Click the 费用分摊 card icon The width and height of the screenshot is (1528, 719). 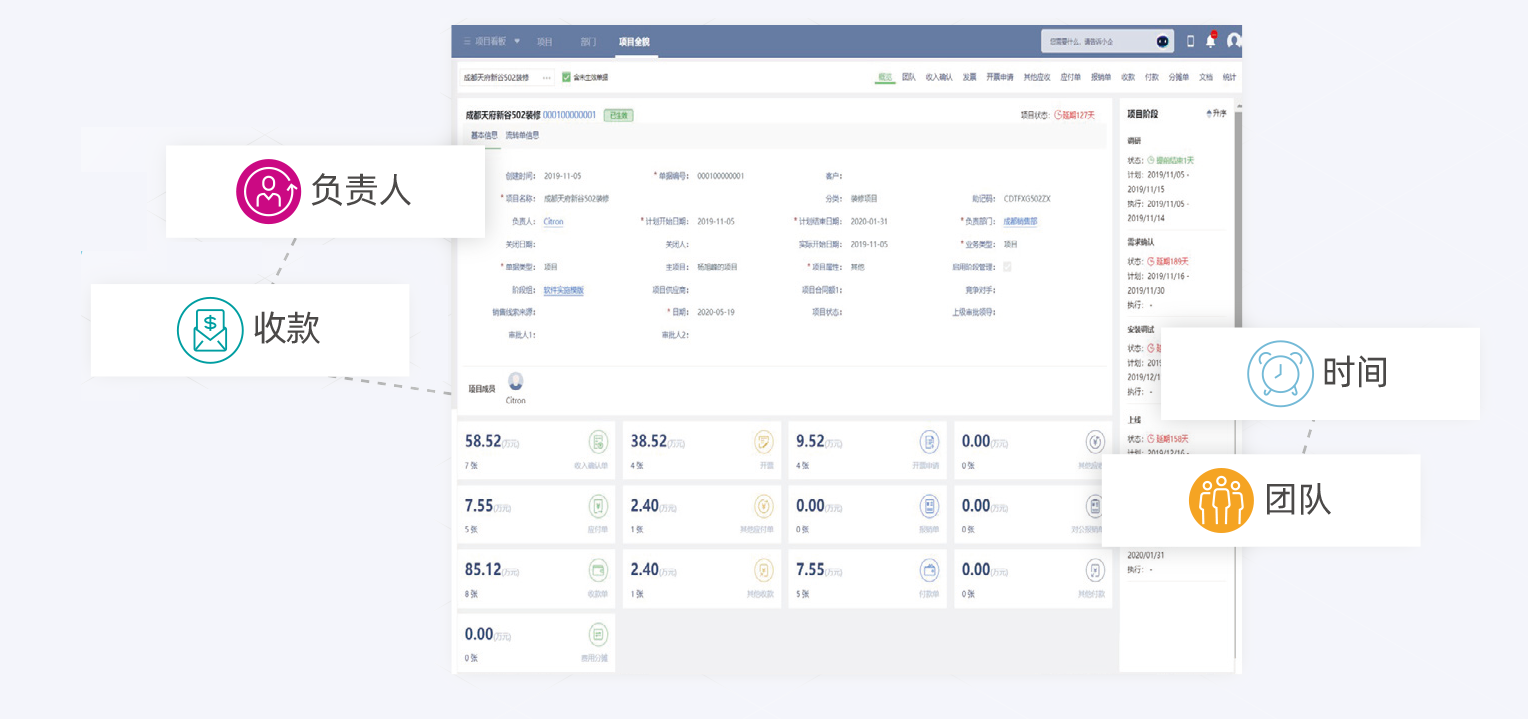(598, 634)
